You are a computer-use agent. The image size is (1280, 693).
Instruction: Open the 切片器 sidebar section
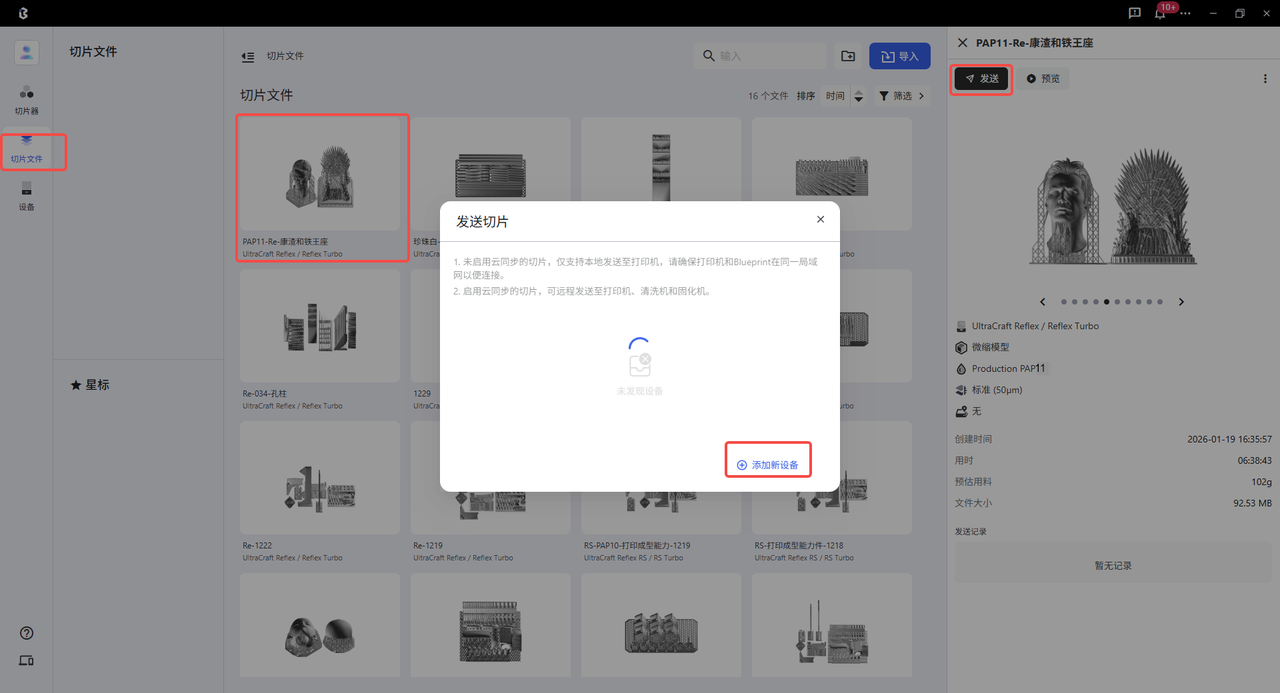click(x=27, y=100)
